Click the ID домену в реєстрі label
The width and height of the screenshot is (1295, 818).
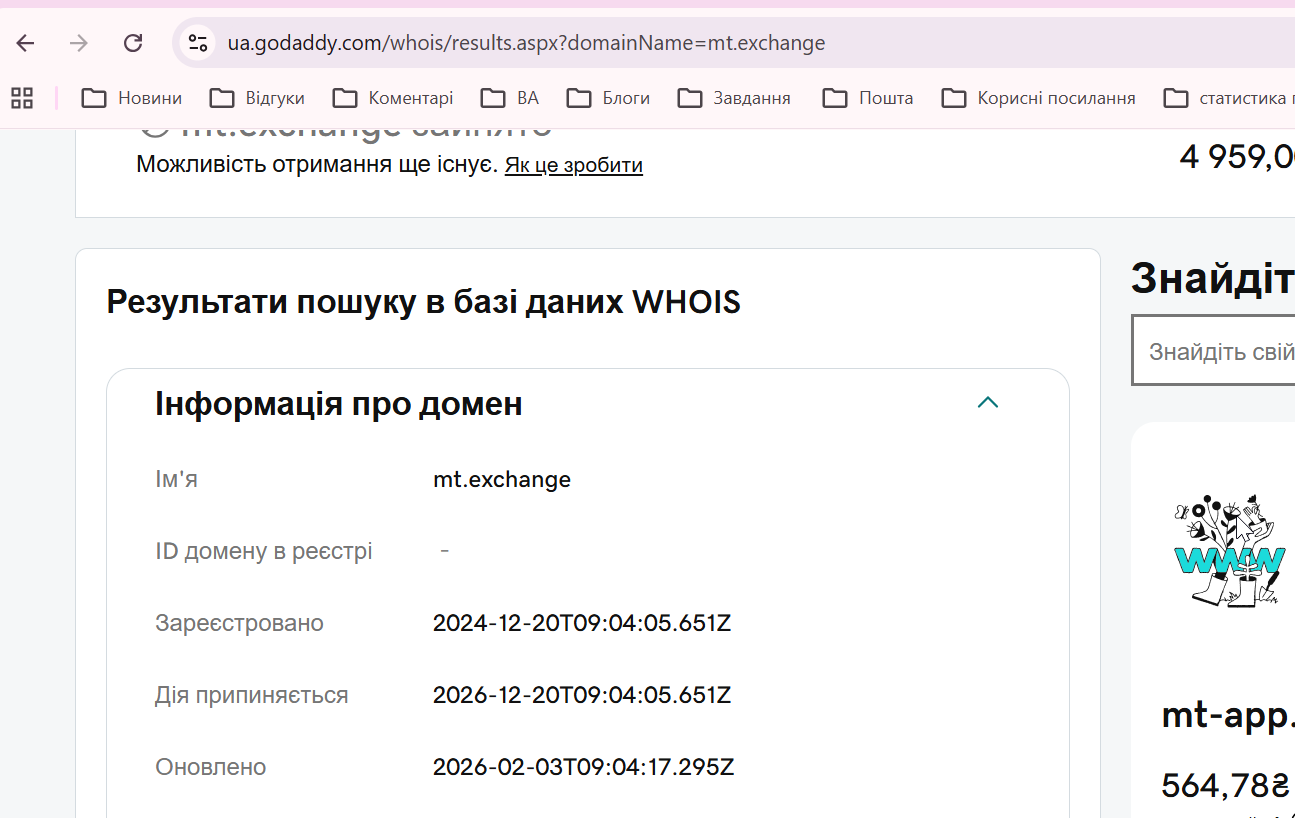click(x=264, y=551)
